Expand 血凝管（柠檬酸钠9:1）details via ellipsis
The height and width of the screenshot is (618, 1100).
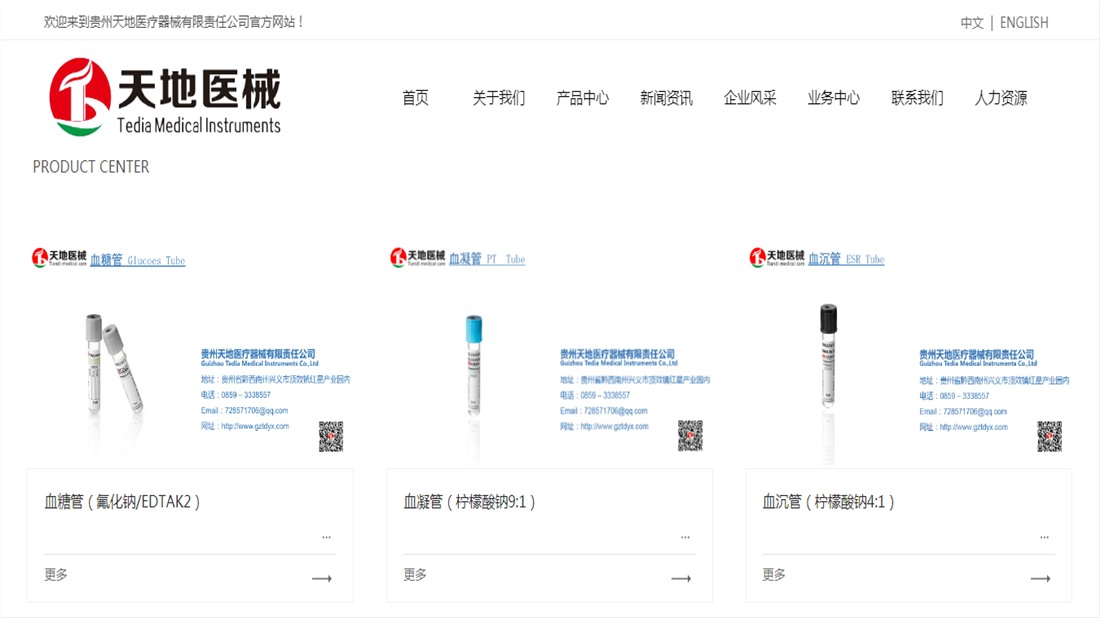click(x=685, y=536)
